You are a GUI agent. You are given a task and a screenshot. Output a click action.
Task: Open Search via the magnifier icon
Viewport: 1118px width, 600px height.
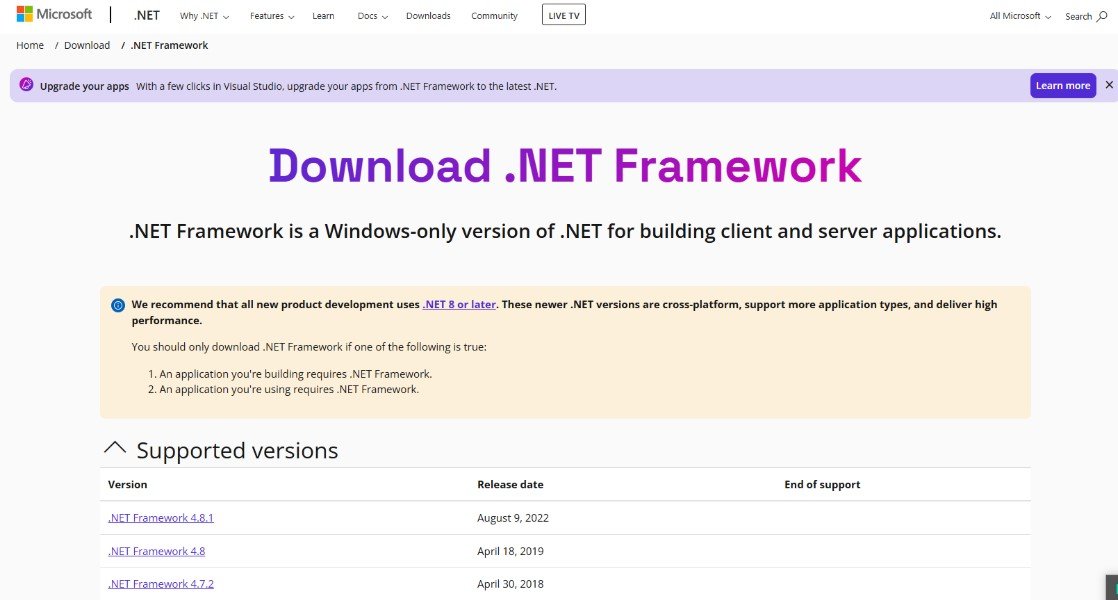tap(1100, 16)
